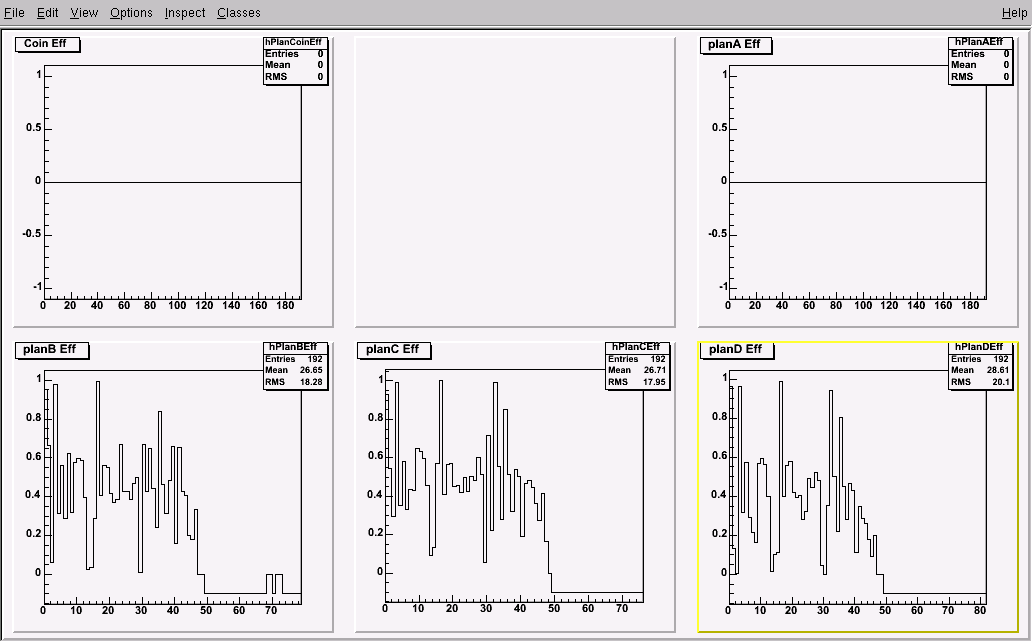Click the hPlanCEff stats box header
The width and height of the screenshot is (1032, 642).
click(x=636, y=347)
